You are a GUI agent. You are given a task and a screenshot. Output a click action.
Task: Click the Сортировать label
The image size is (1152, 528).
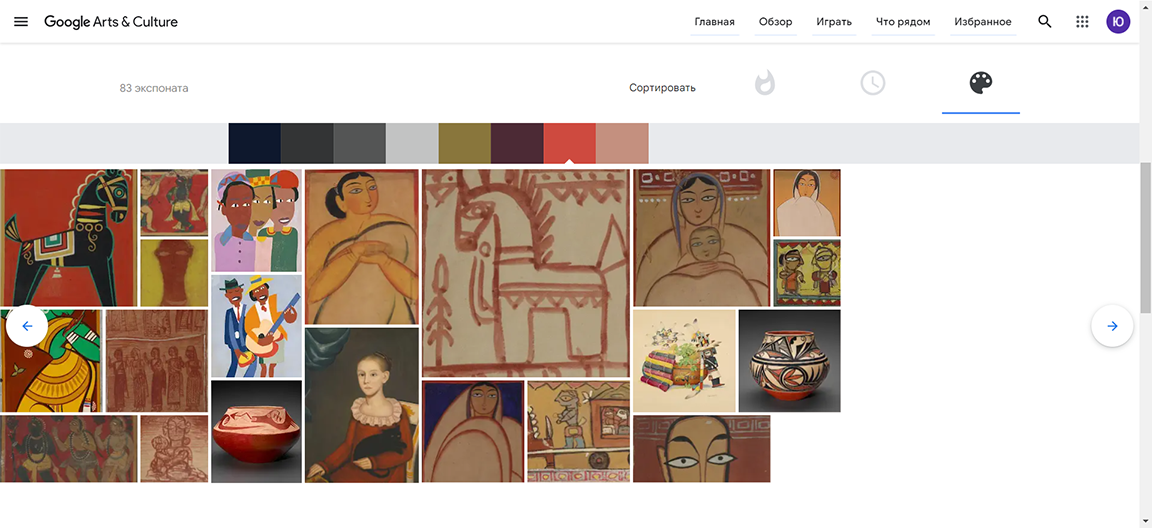click(662, 88)
